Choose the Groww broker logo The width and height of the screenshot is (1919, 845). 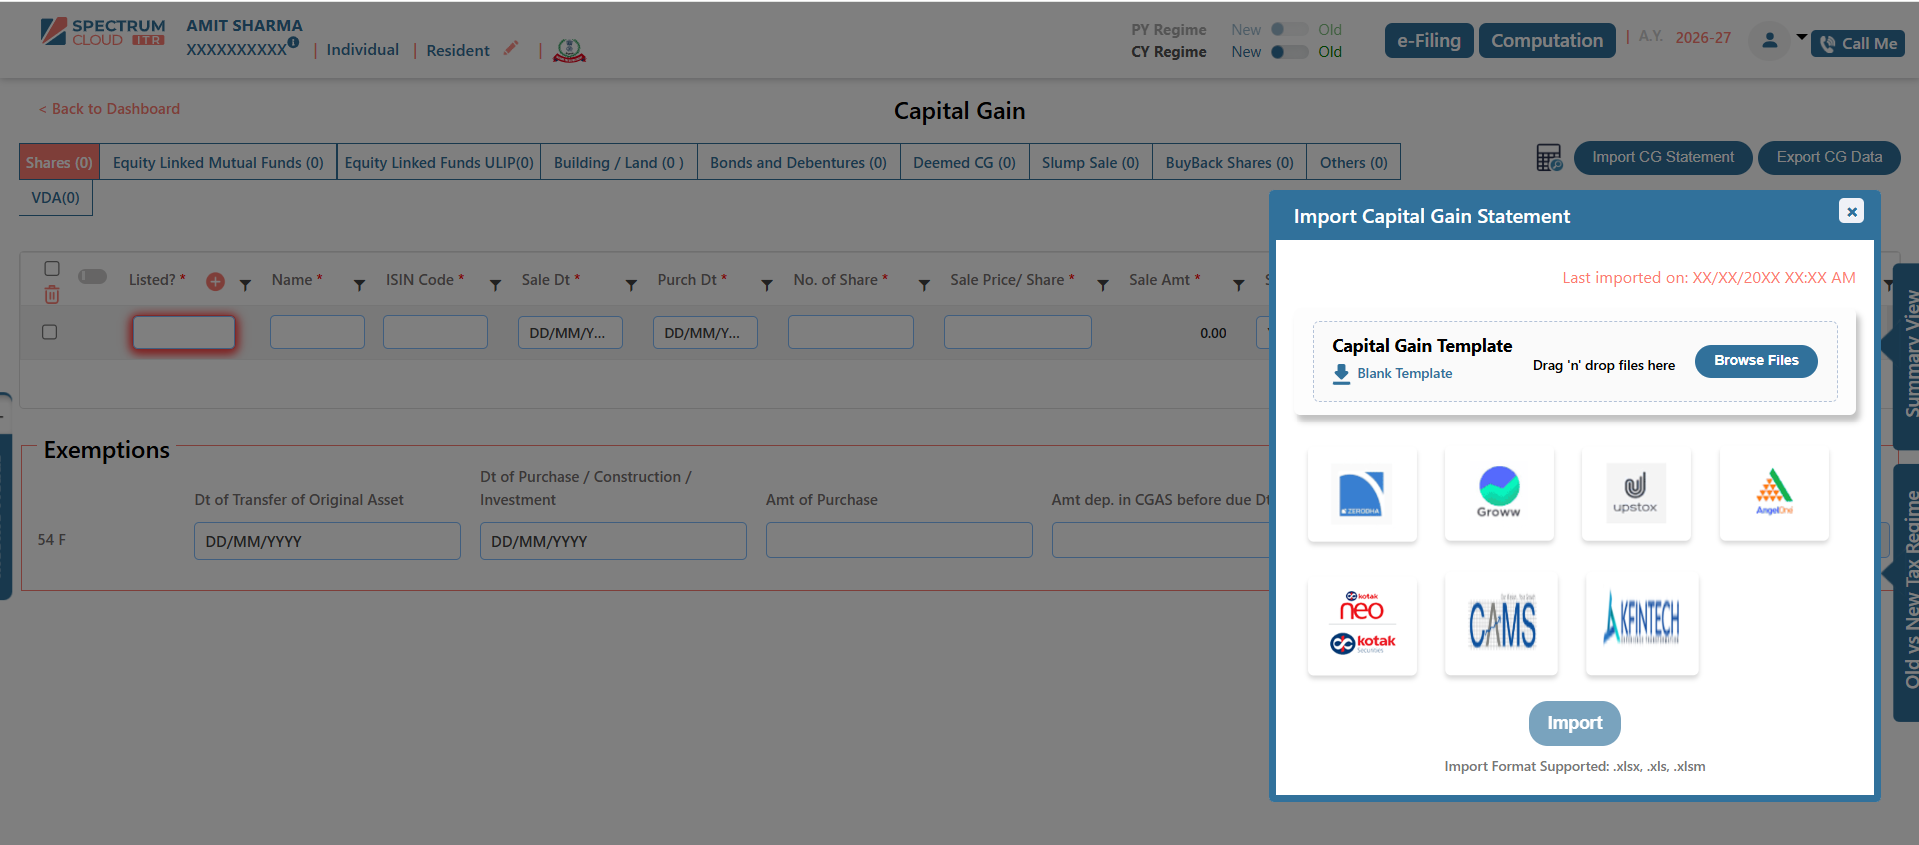(x=1498, y=493)
